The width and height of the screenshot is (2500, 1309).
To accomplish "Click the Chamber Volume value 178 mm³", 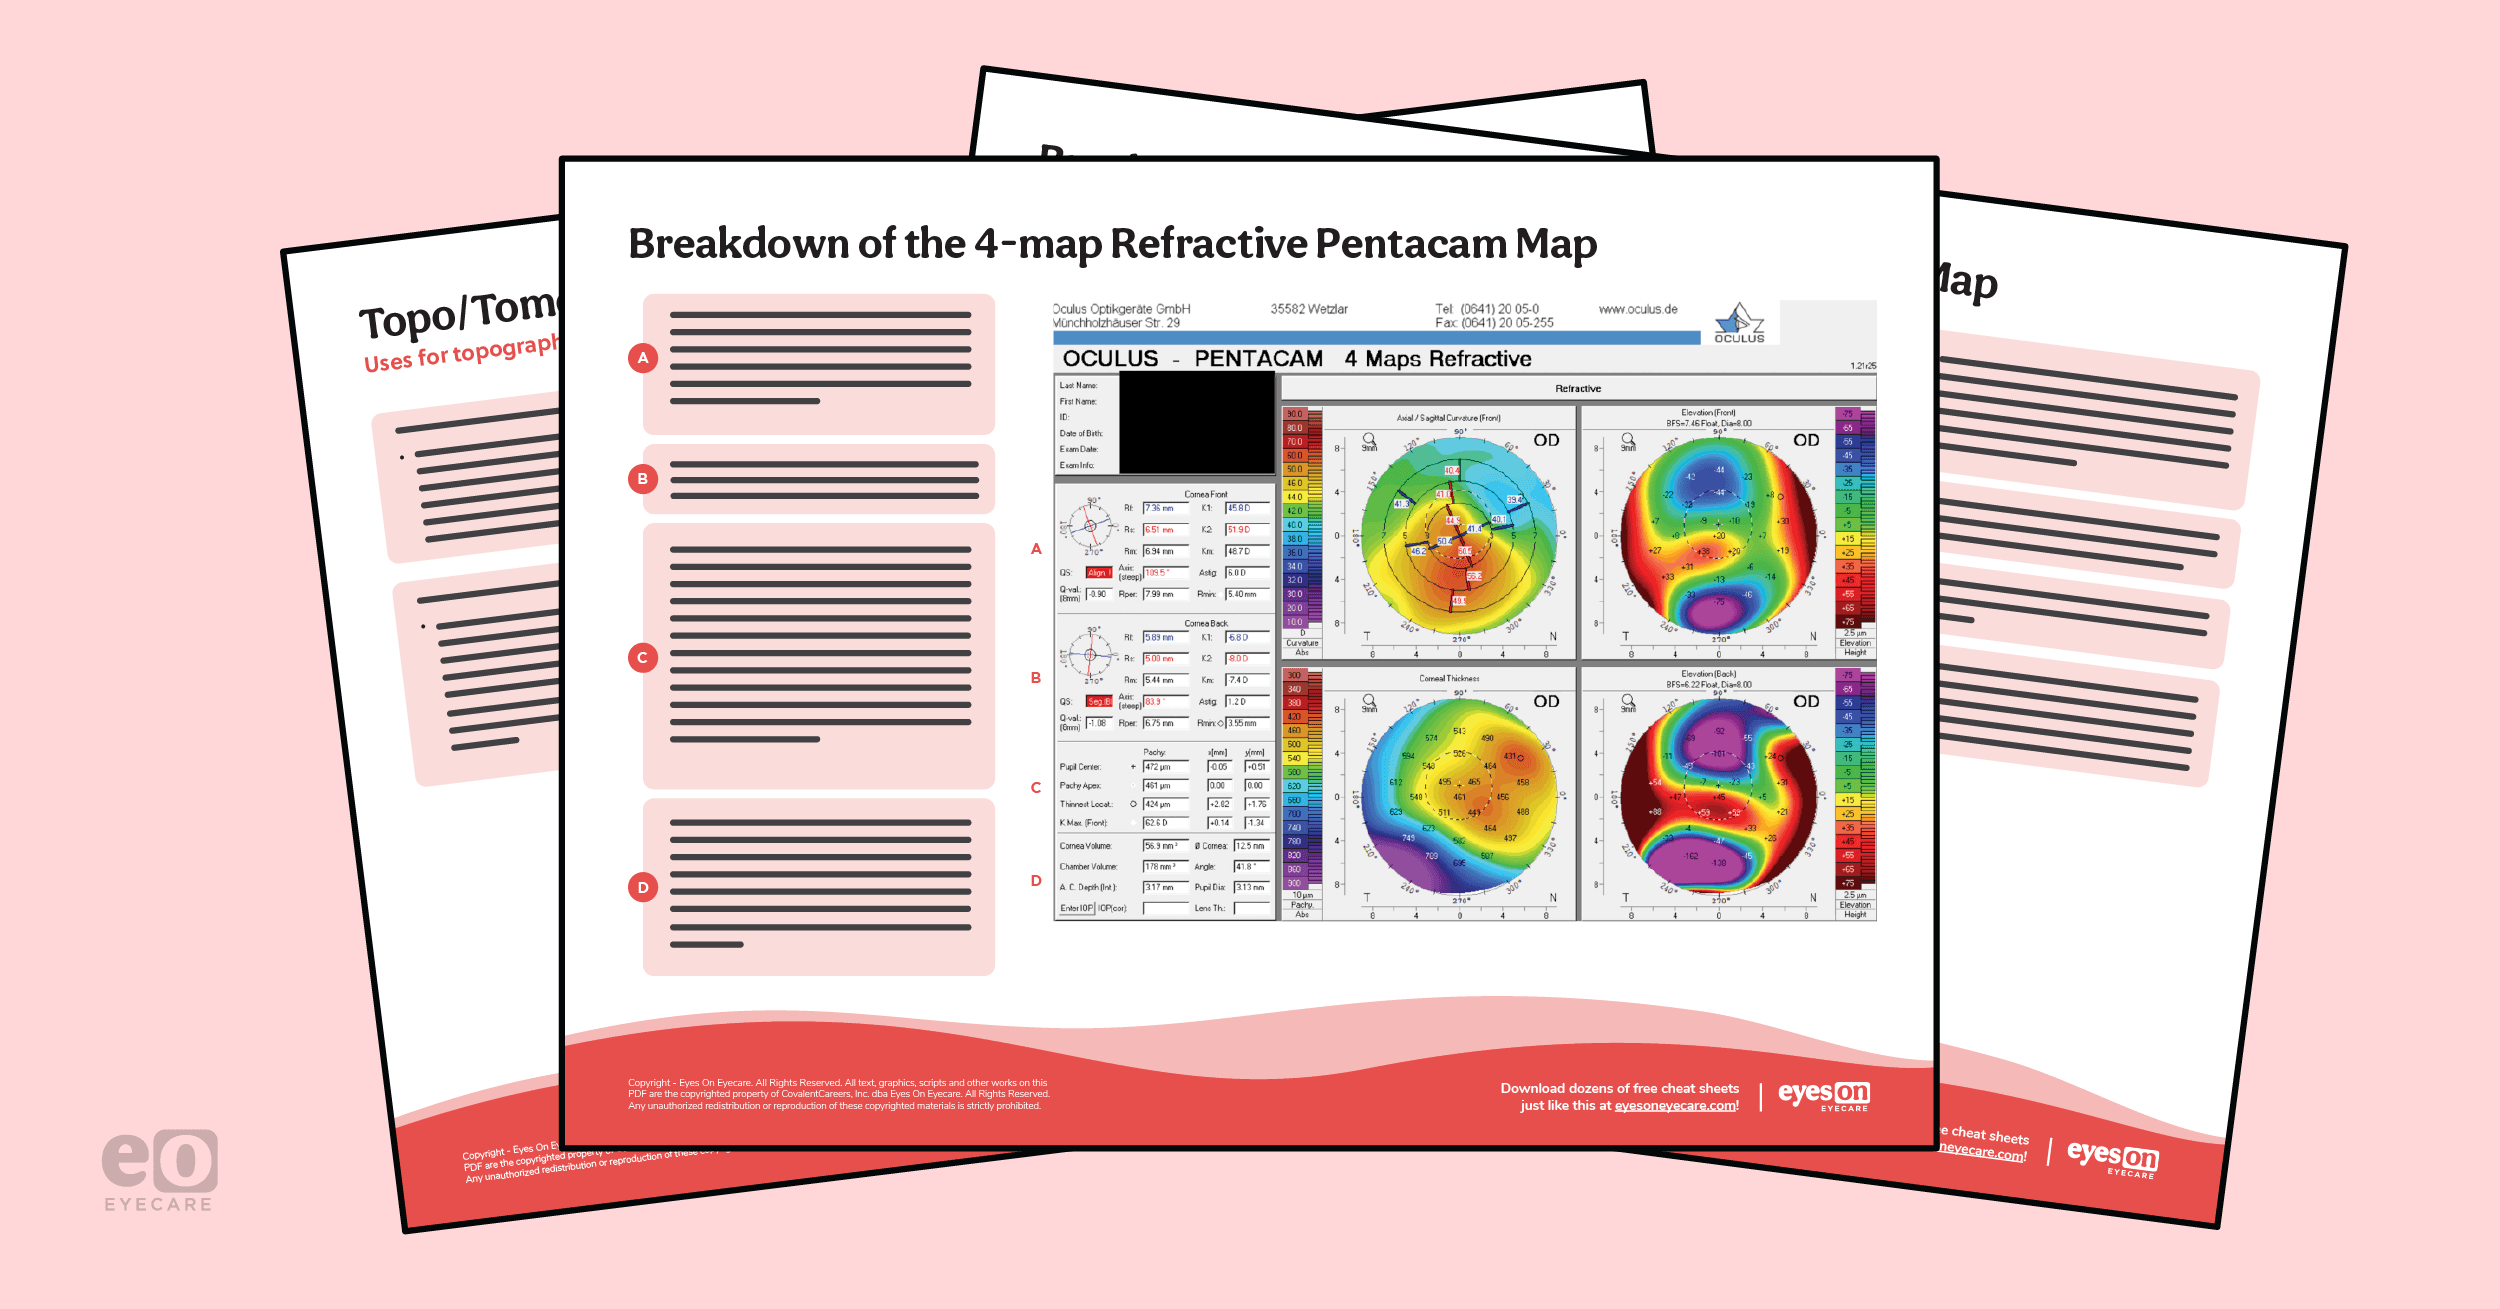I will [x=1165, y=867].
